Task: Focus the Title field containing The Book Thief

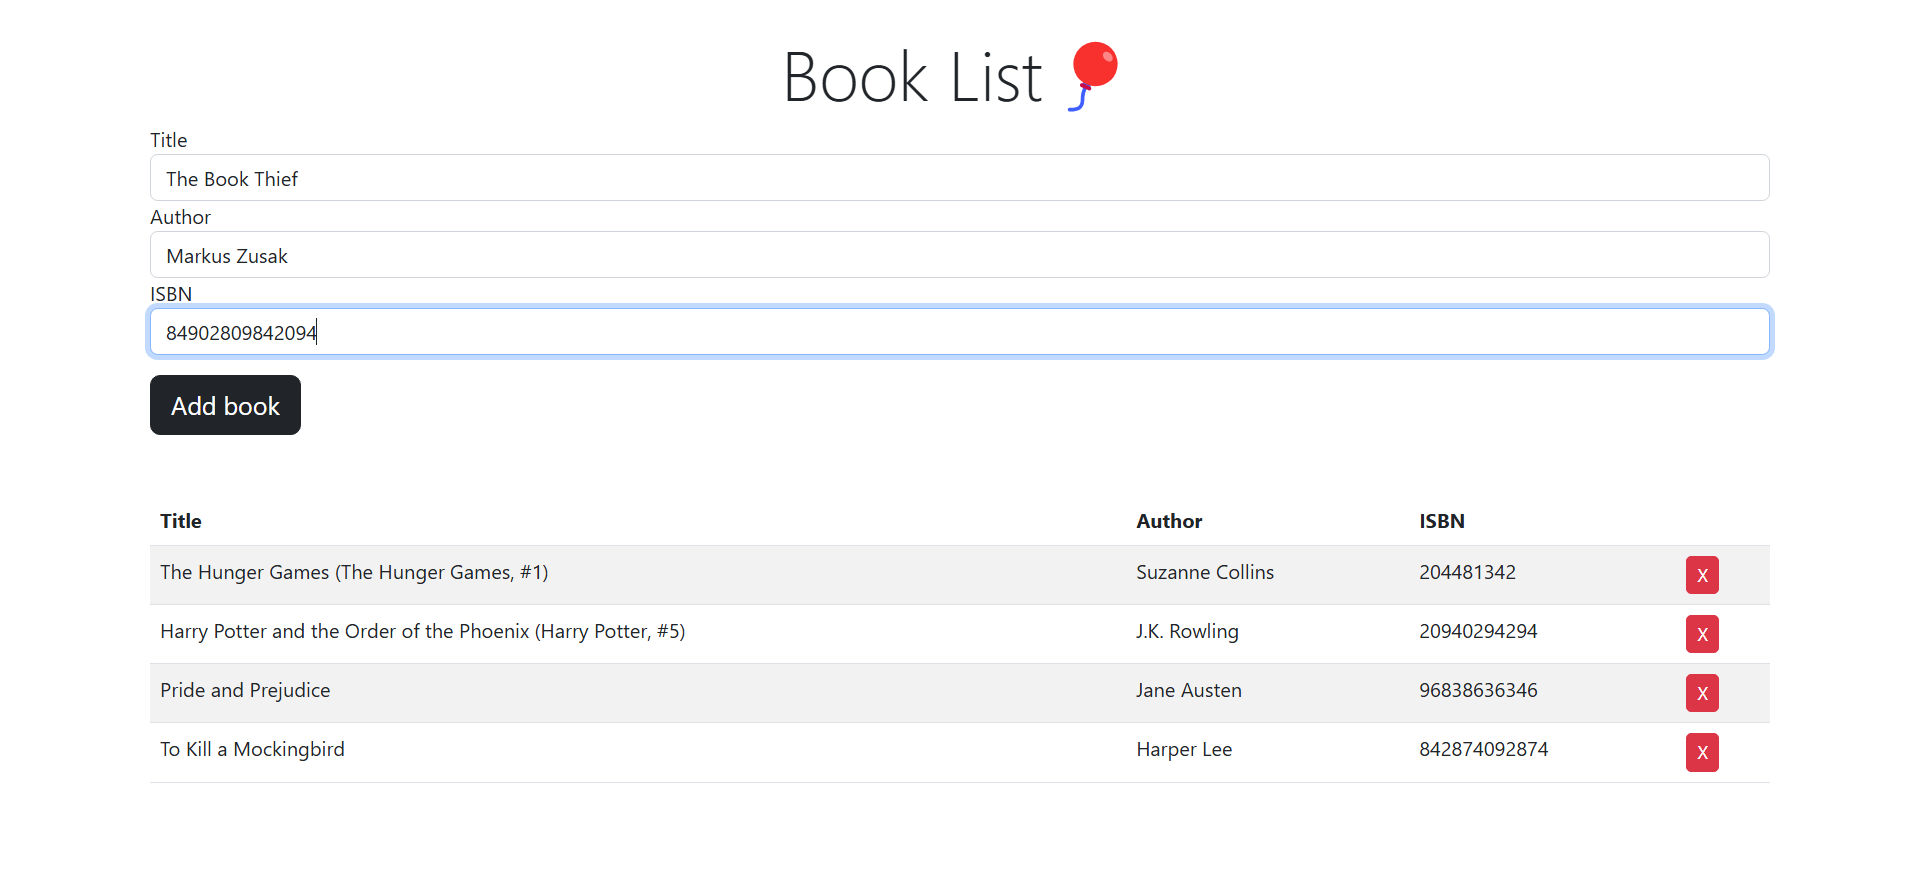Action: pyautogui.click(x=960, y=178)
